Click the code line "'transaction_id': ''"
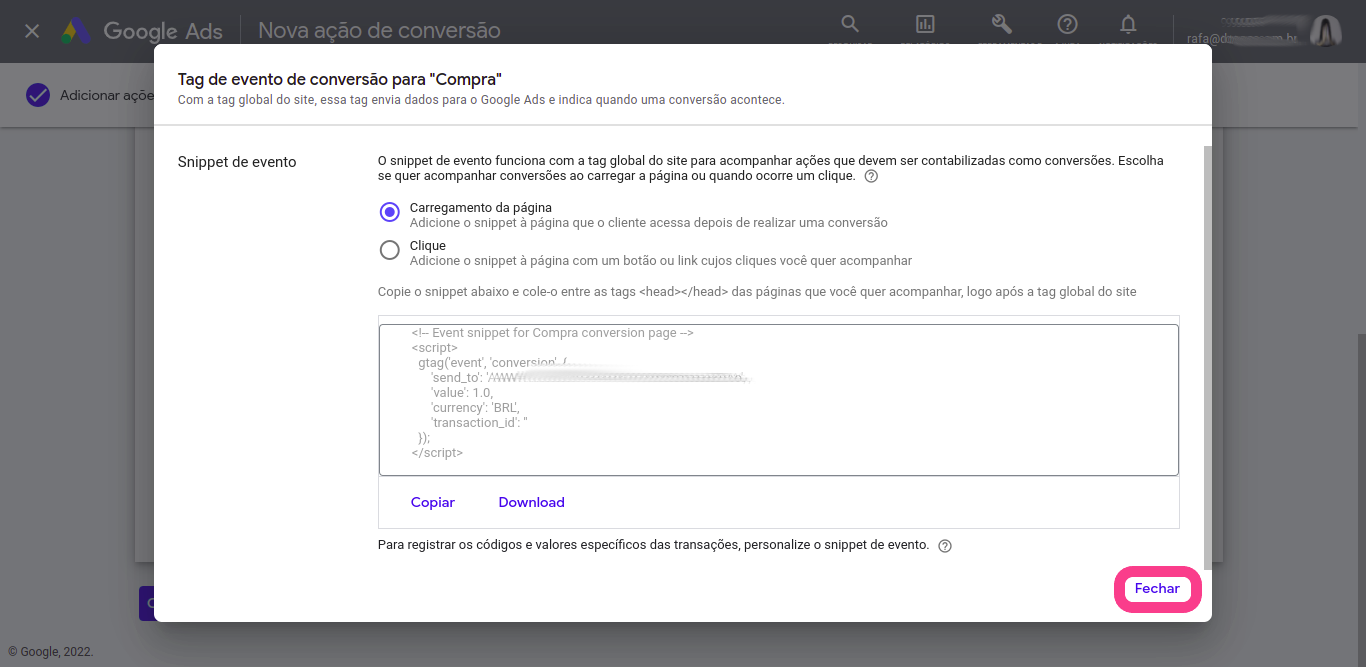1366x667 pixels. pos(479,423)
